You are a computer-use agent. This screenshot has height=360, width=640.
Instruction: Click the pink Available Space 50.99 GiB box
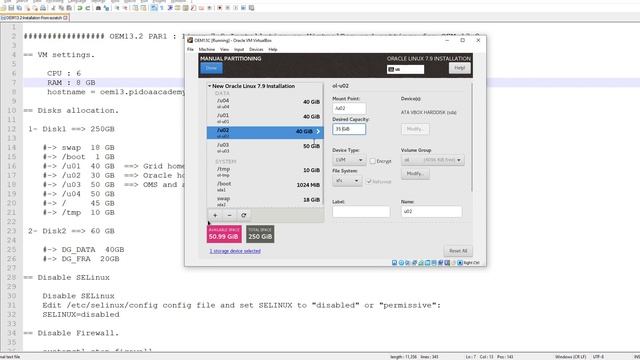(224, 234)
